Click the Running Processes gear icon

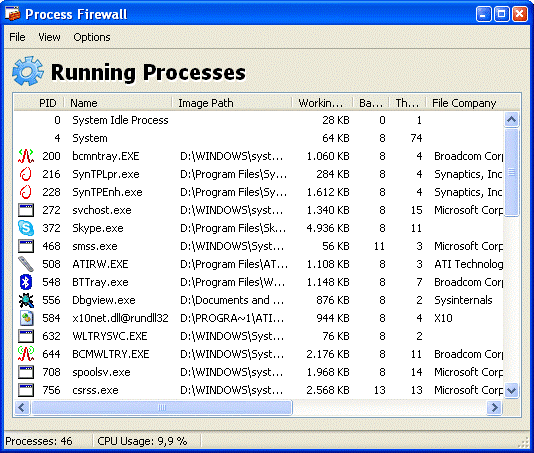click(x=28, y=71)
